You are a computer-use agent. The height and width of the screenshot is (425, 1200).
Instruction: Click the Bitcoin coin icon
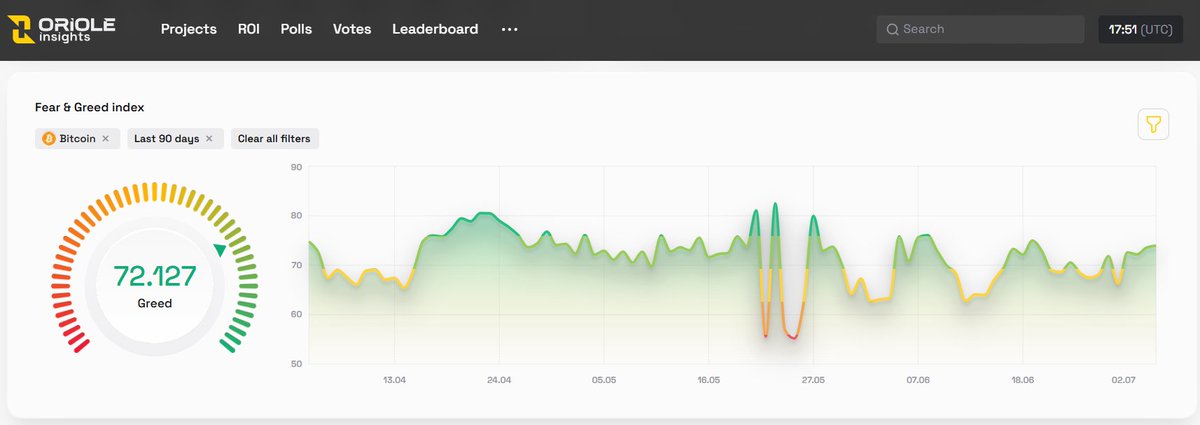coord(48,139)
